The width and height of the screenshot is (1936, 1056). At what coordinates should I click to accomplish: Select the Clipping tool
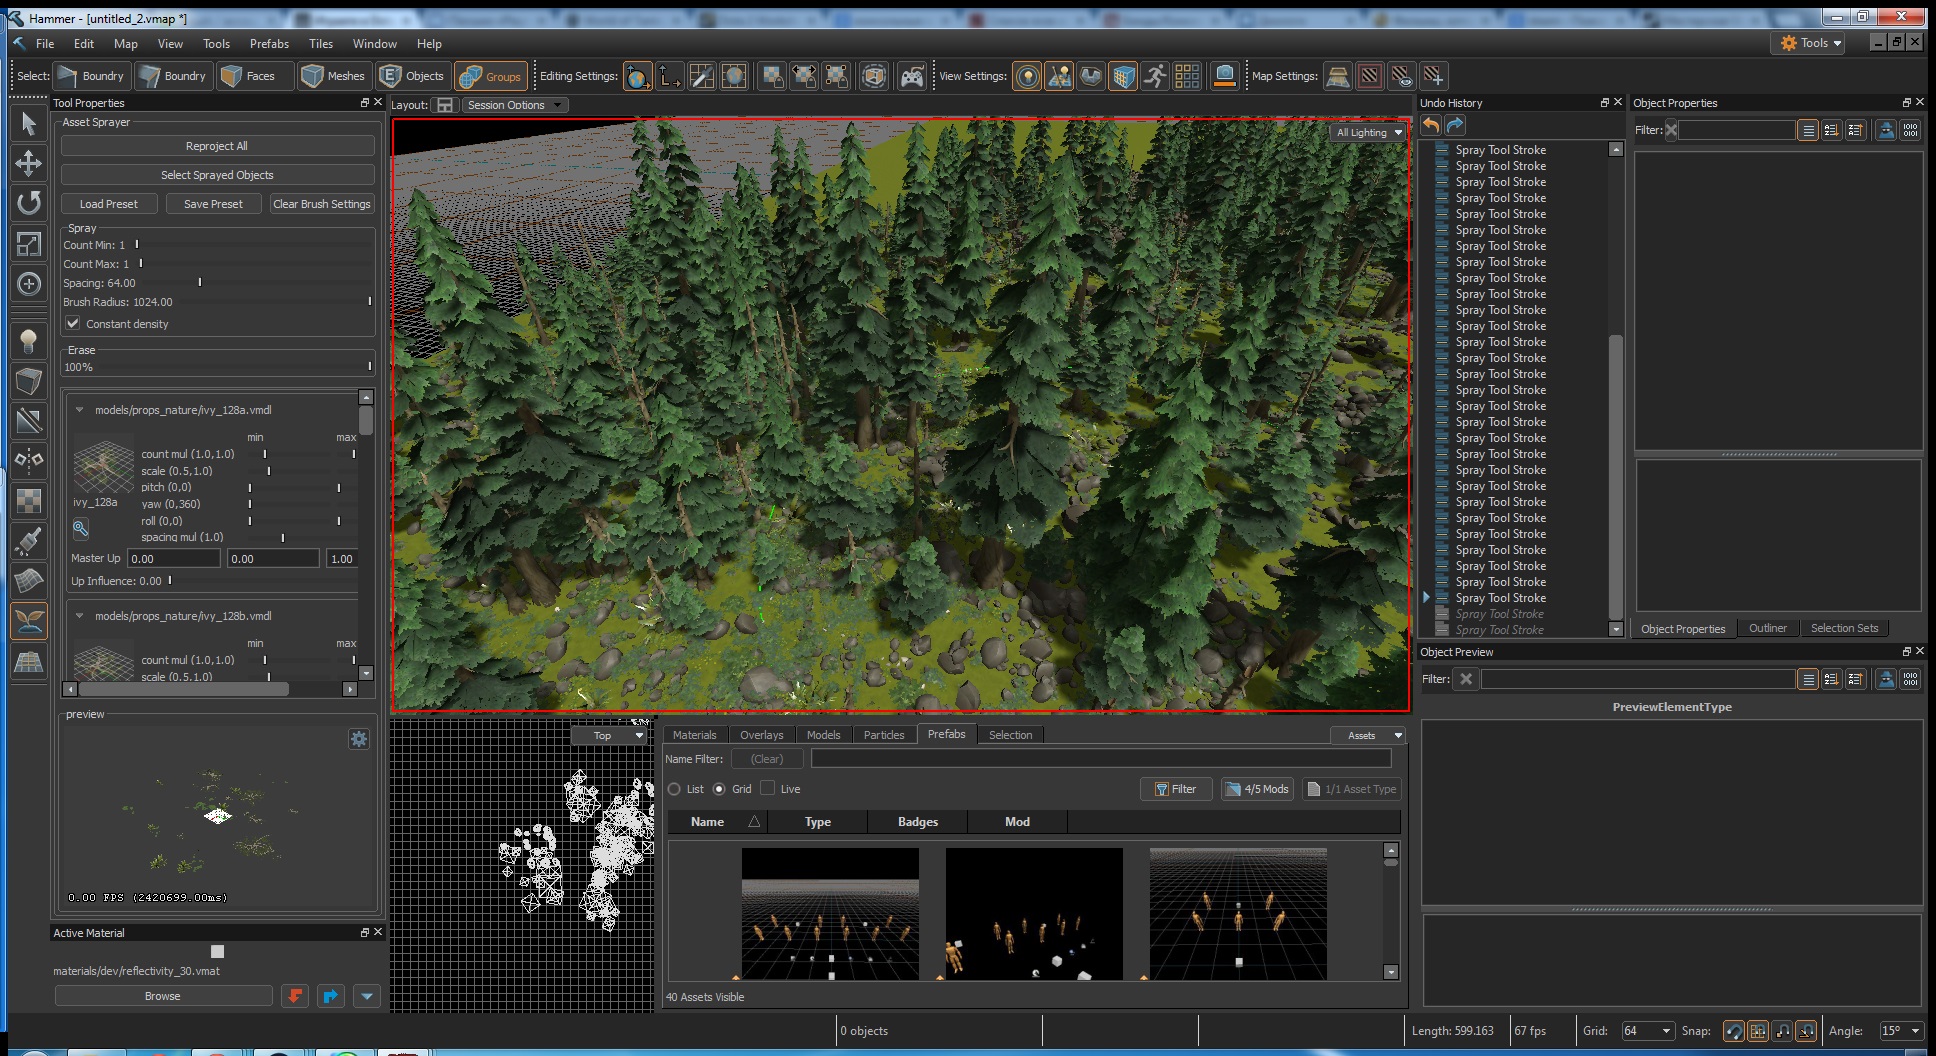click(x=29, y=421)
